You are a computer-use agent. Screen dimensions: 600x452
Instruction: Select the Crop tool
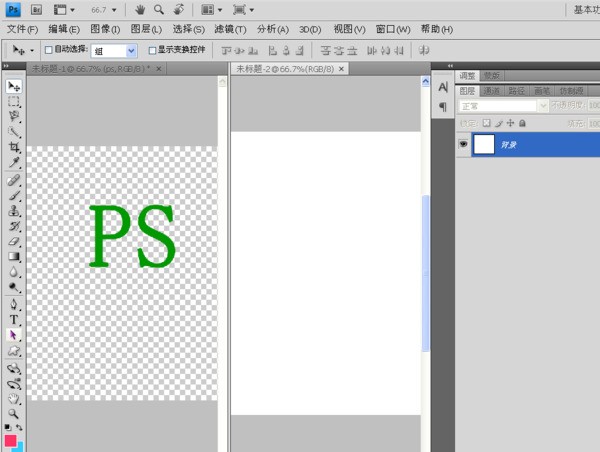tap(14, 147)
